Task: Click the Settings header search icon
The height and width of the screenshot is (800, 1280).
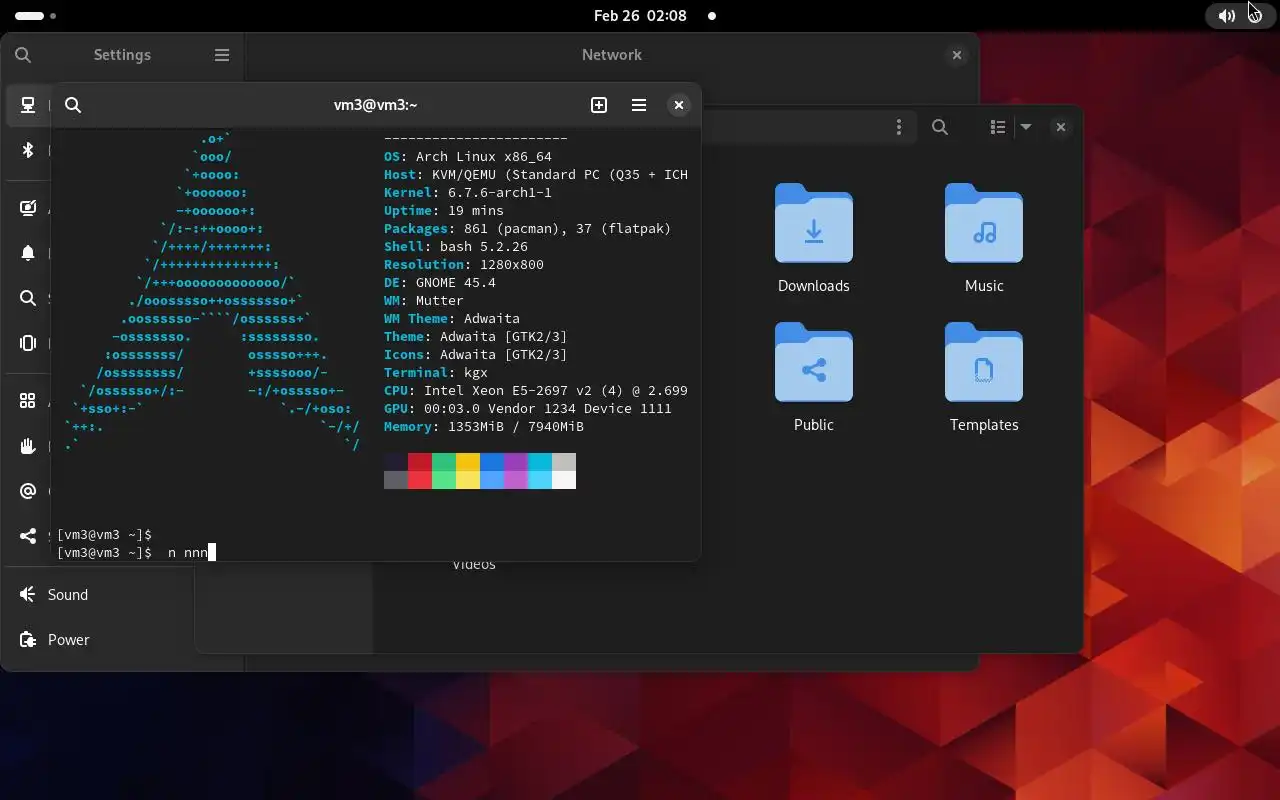Action: [23, 55]
